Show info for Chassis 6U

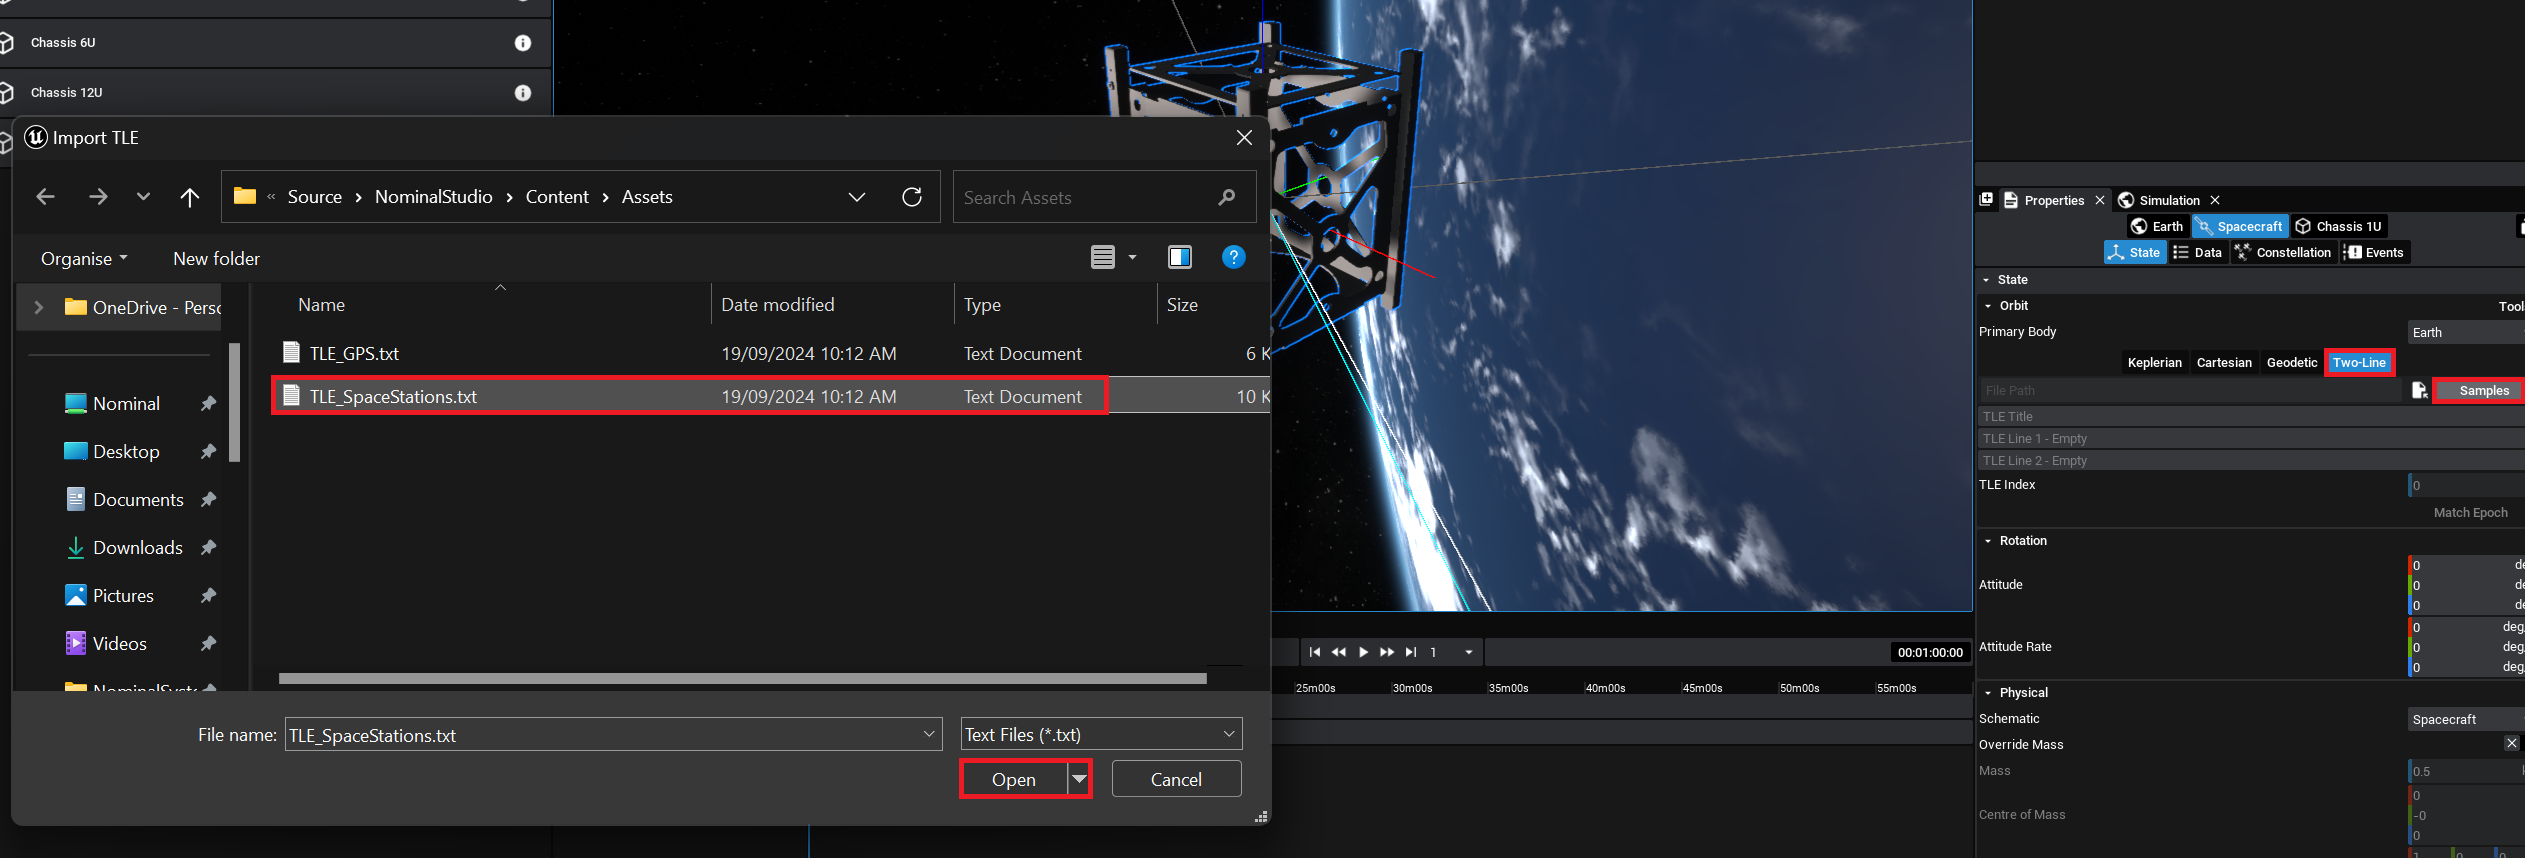pyautogui.click(x=522, y=43)
